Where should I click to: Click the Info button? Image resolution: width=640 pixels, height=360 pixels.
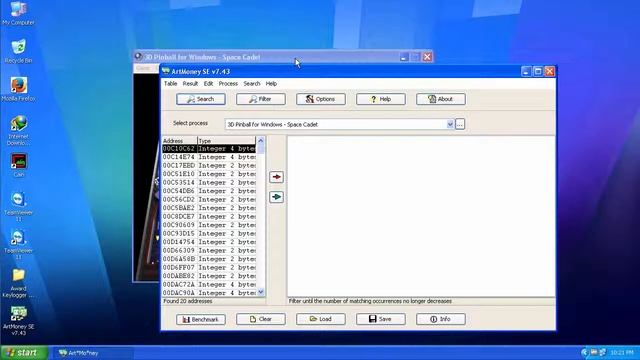[x=441, y=319]
